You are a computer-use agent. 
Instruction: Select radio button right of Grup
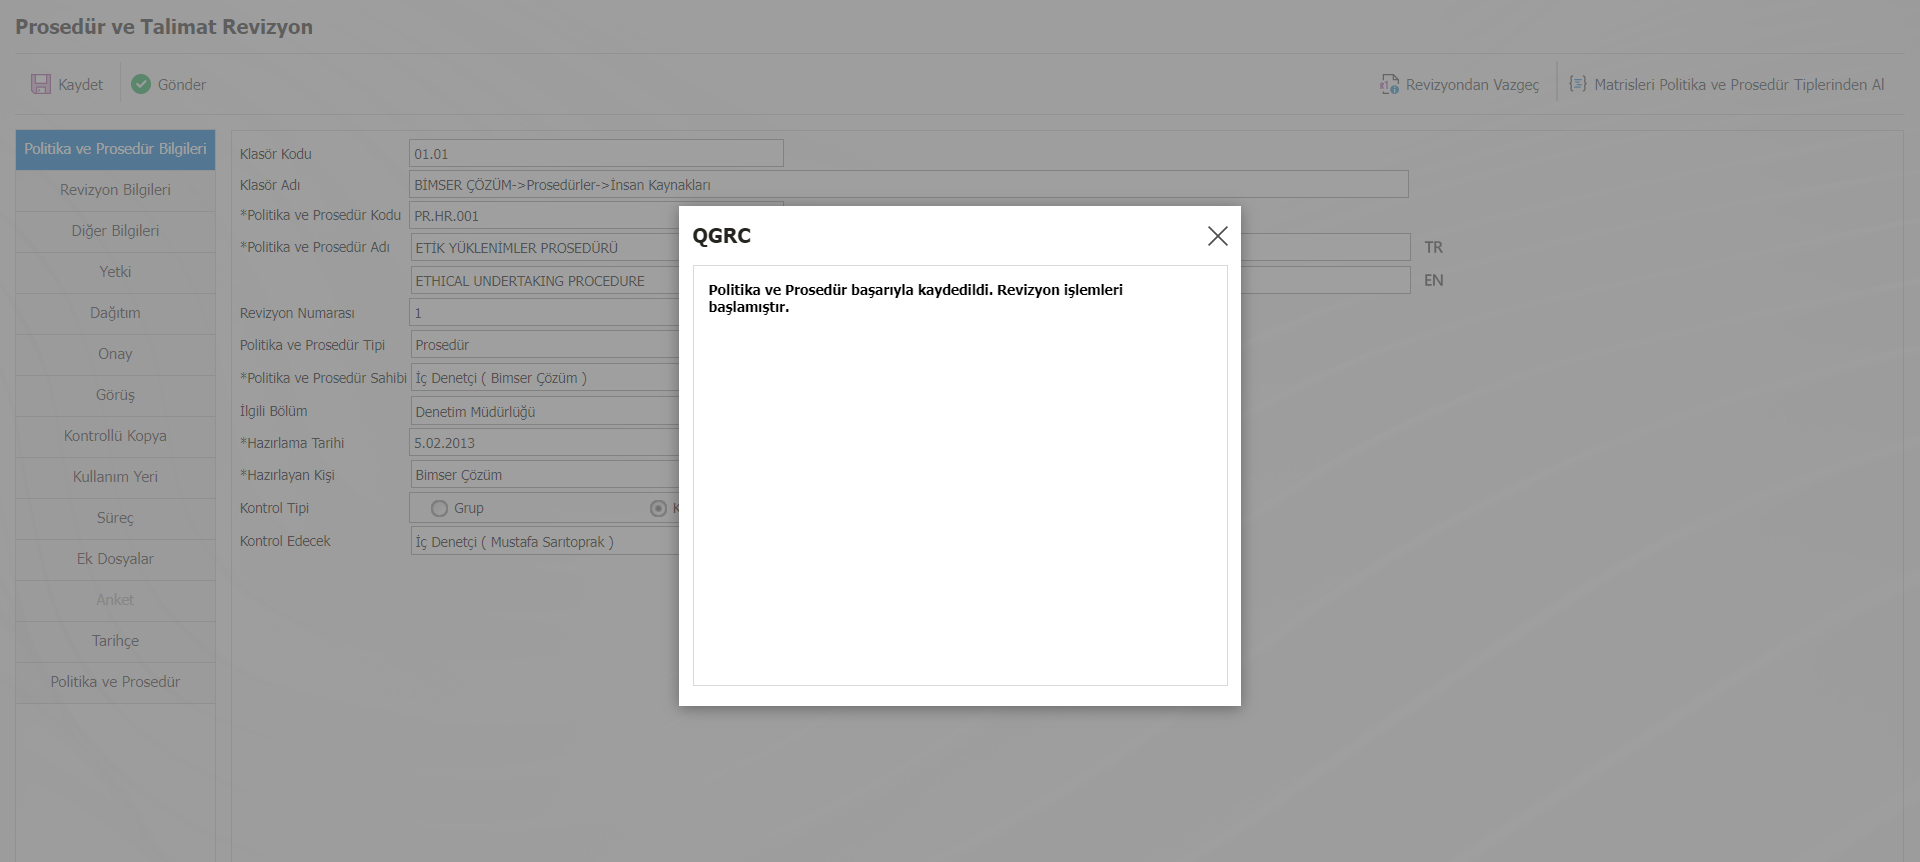point(658,508)
